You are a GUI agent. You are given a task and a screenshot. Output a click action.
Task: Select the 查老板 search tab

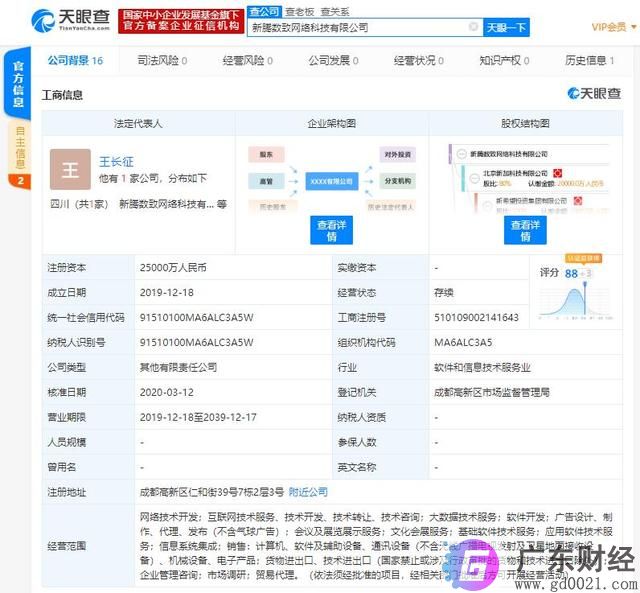(300, 12)
